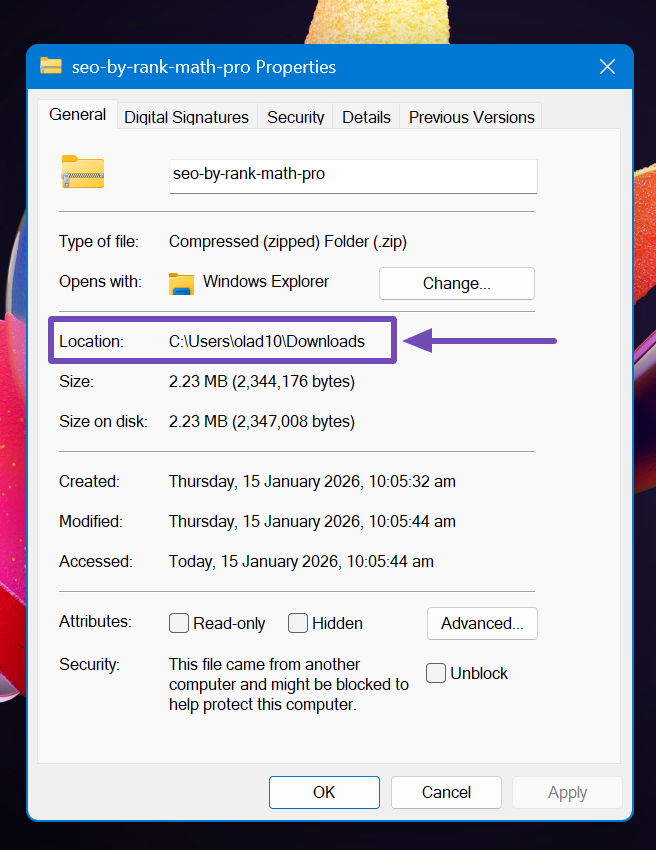Click the Type of file: label
This screenshot has height=850, width=656.
click(x=99, y=241)
